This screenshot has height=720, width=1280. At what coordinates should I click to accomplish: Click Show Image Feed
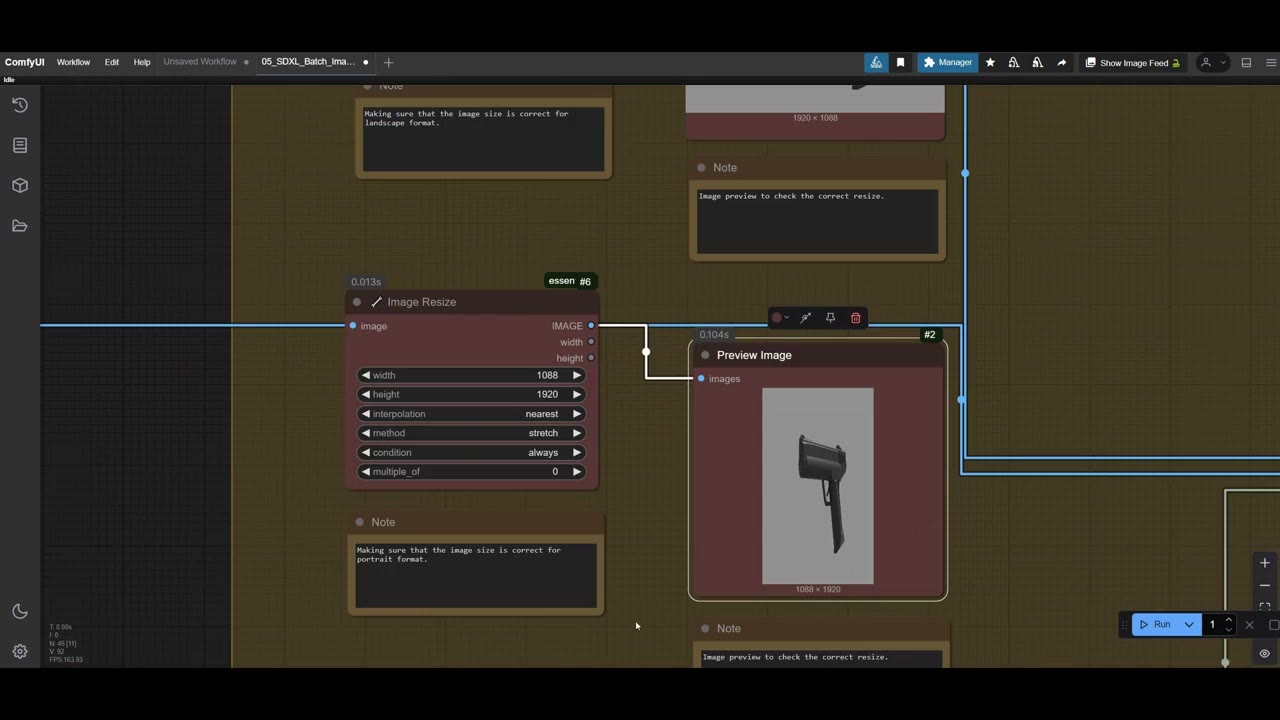(x=1133, y=62)
